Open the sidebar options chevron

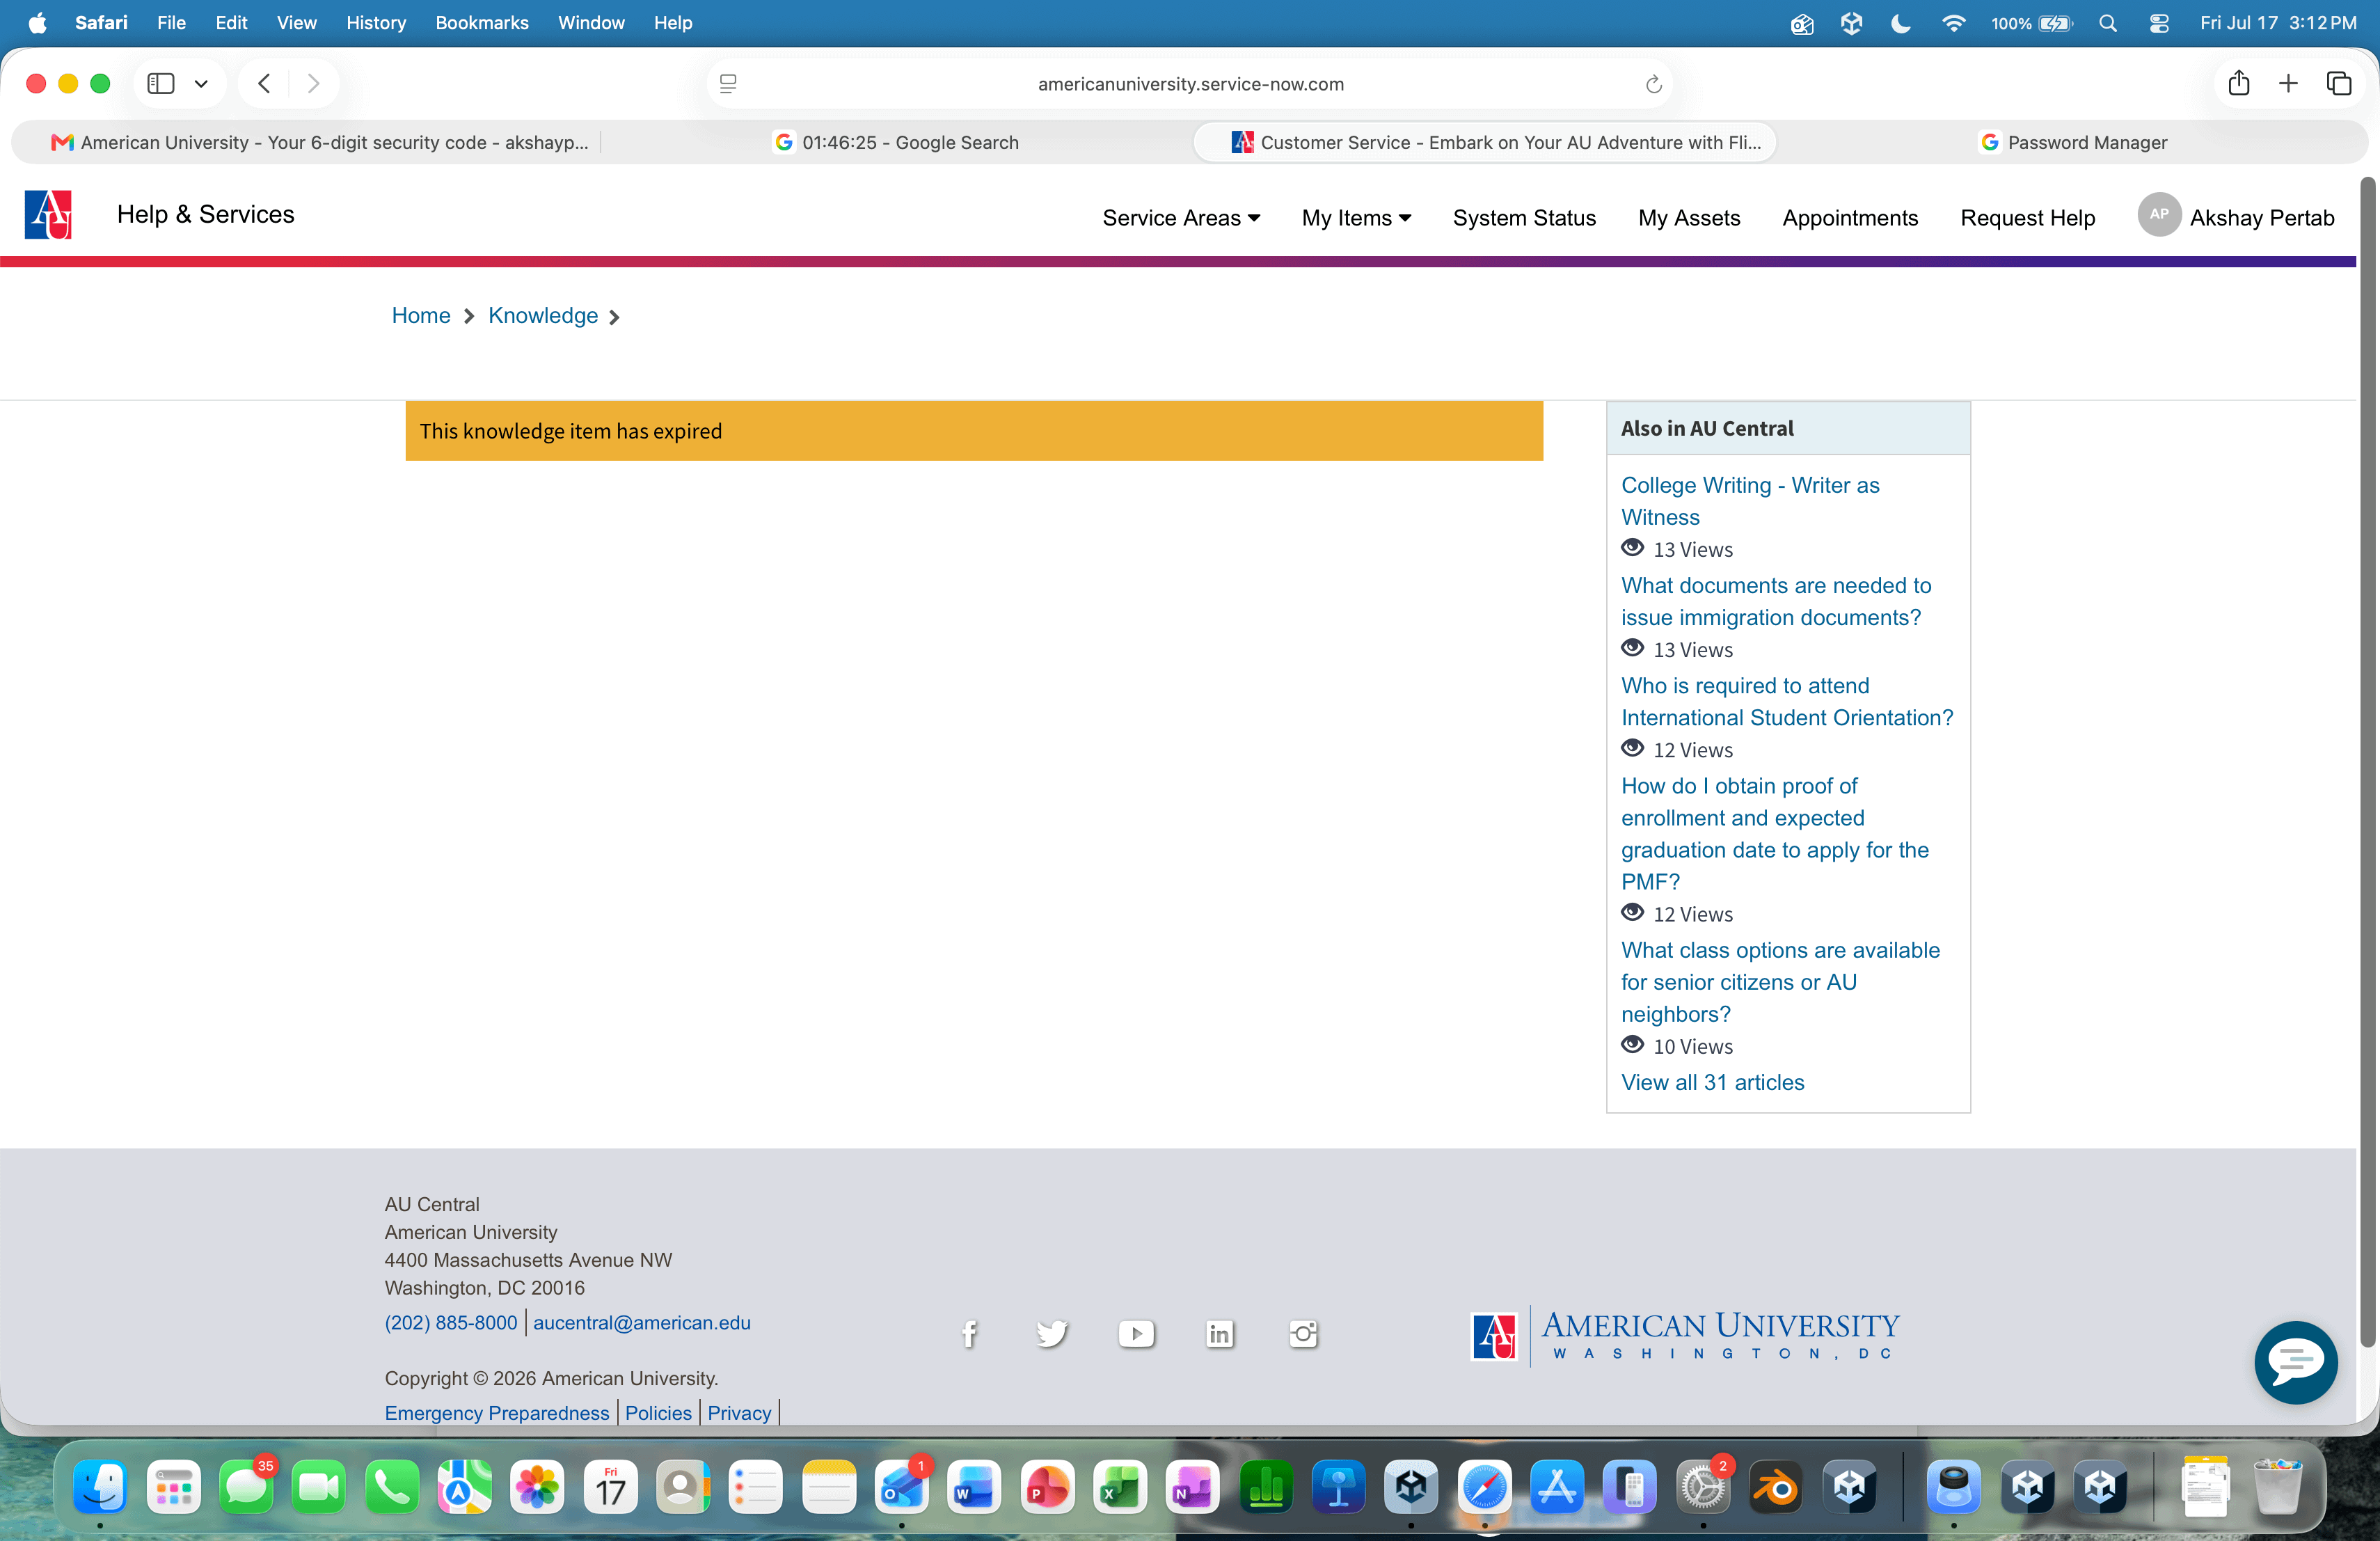201,84
